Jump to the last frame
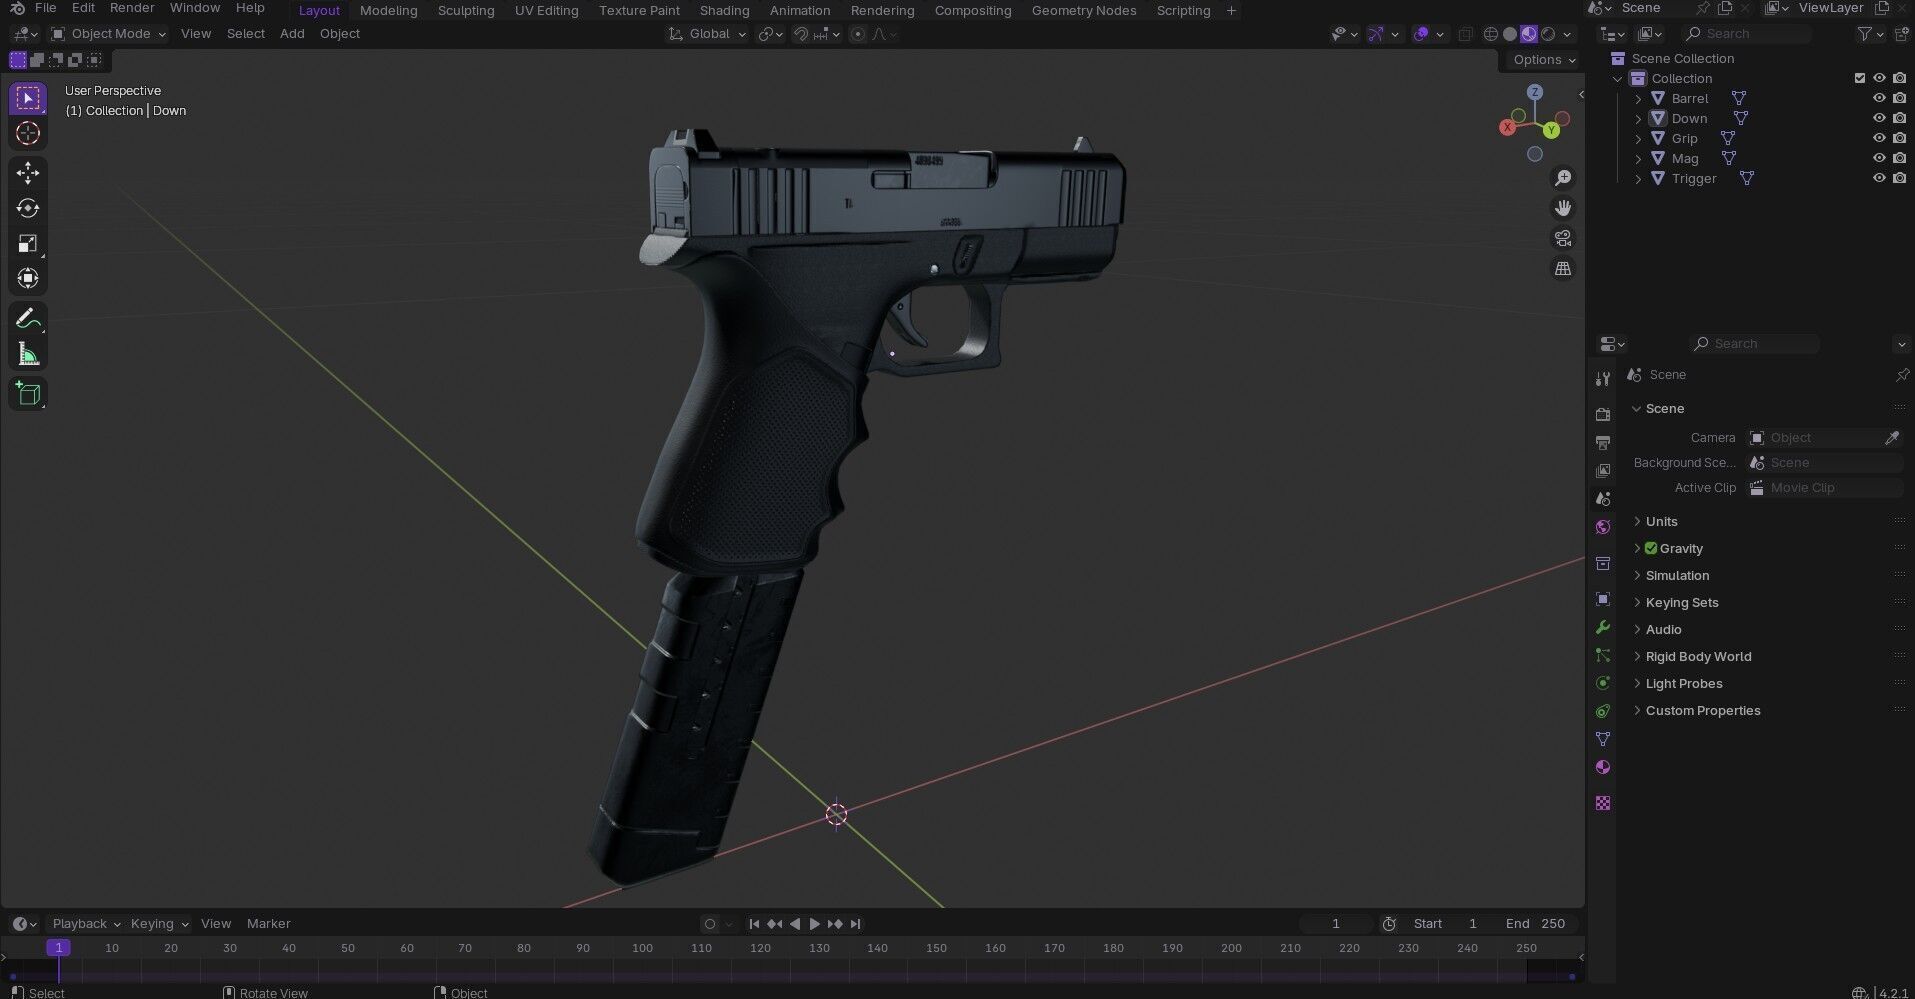This screenshot has height=999, width=1915. 855,924
